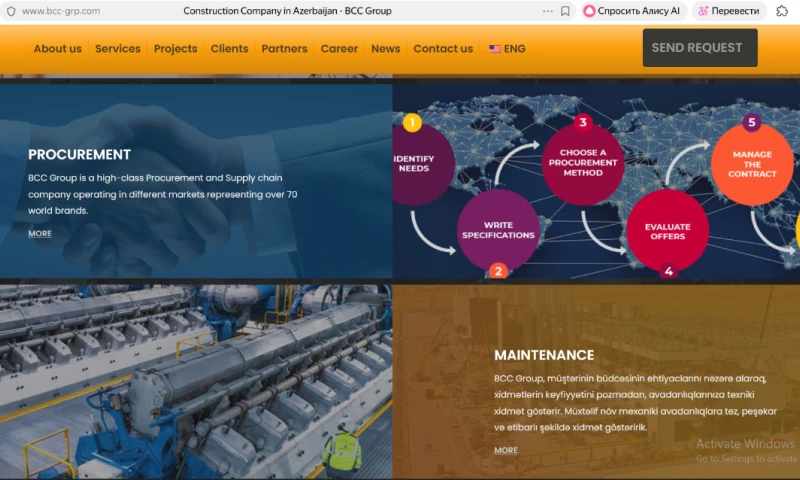Open browser extensions puzzle icon
The height and width of the screenshot is (480, 800).
782,11
